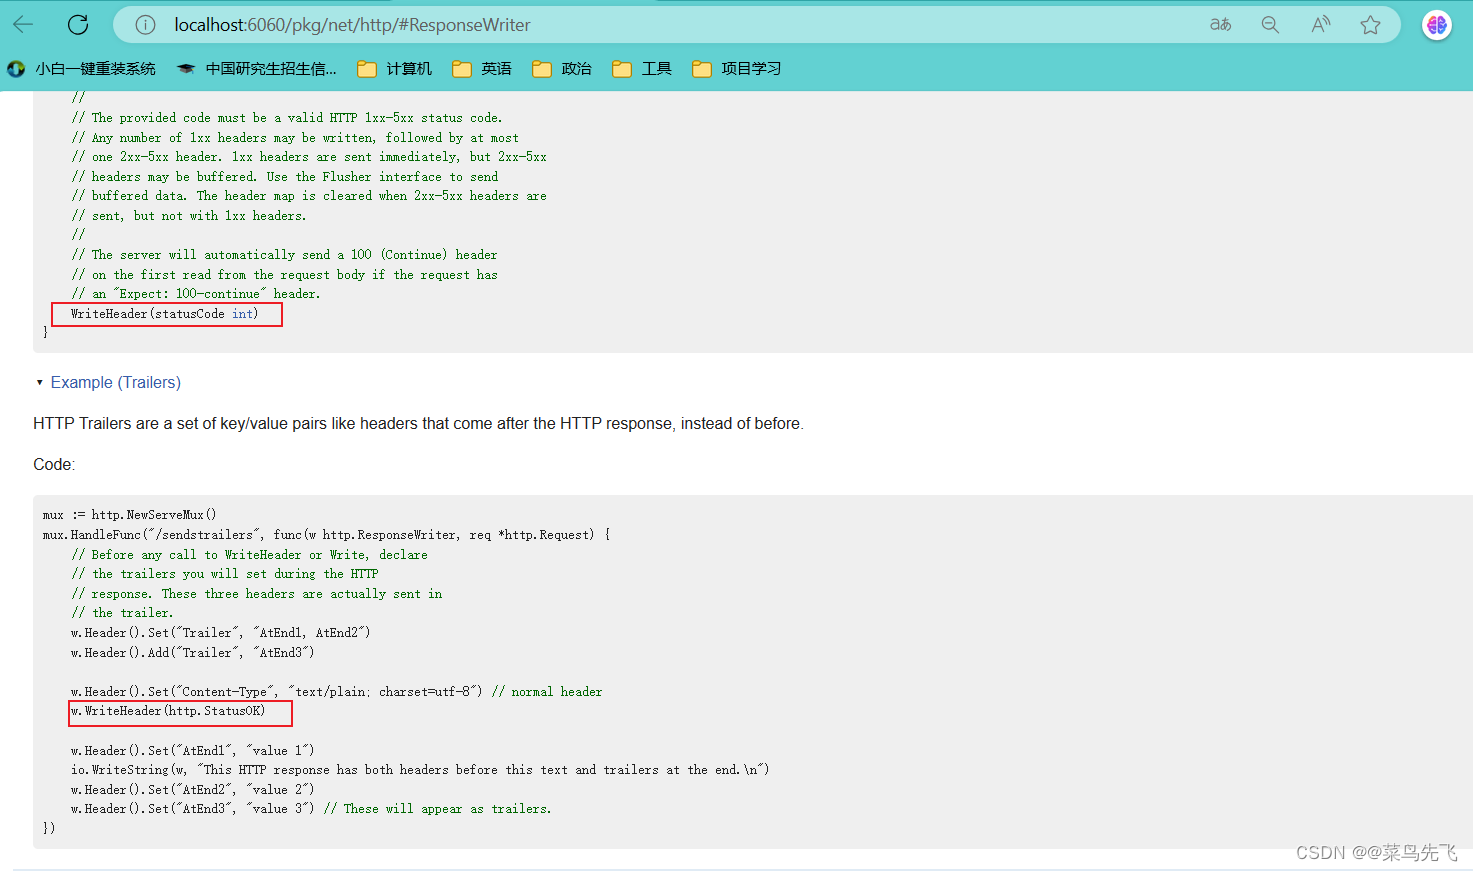1473x871 pixels.
Task: Click the "These will appear as trailers" comment
Action: pyautogui.click(x=438, y=809)
